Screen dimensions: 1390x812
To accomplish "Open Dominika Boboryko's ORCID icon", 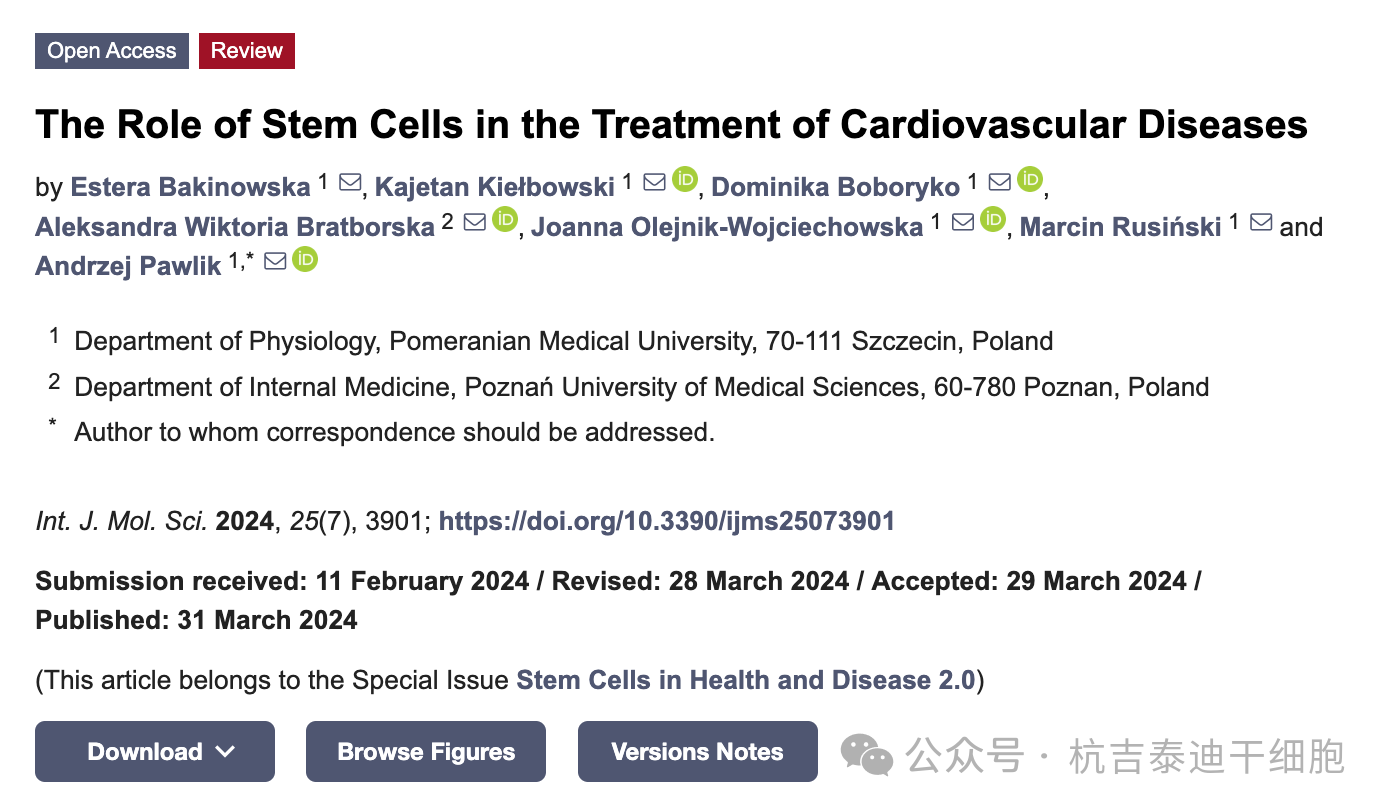I will 1030,180.
